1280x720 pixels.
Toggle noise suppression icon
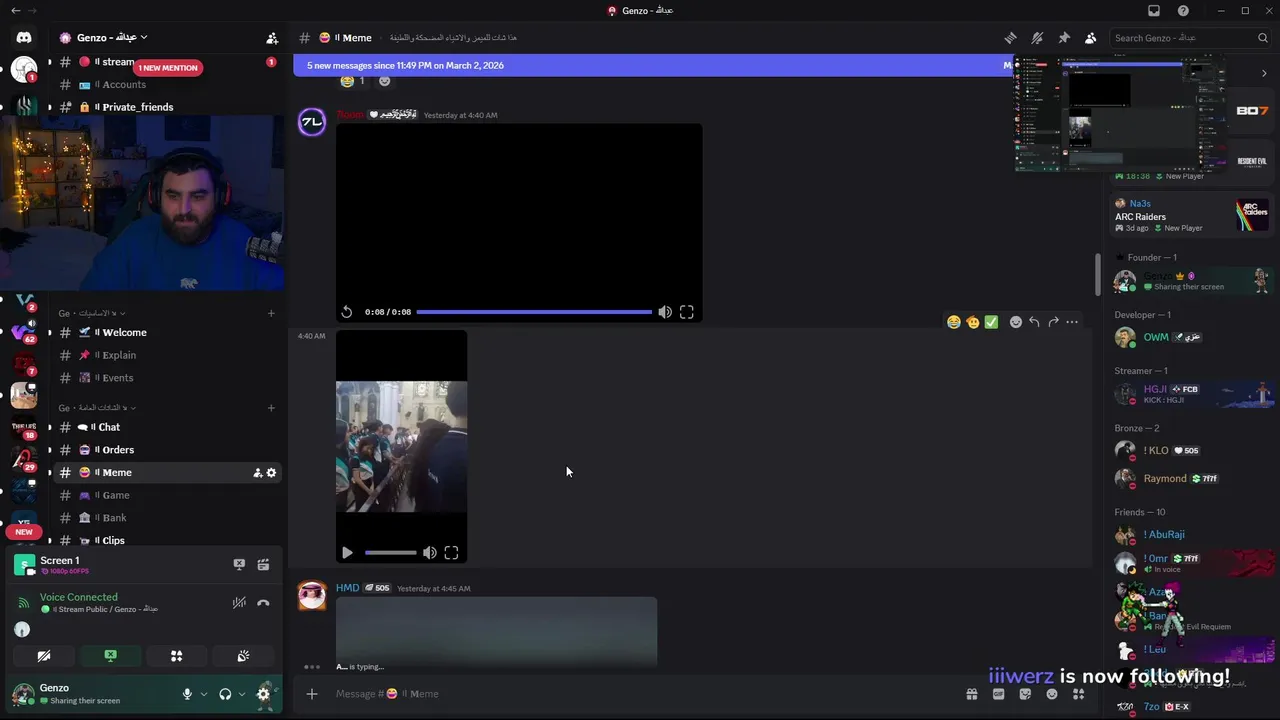pos(239,602)
